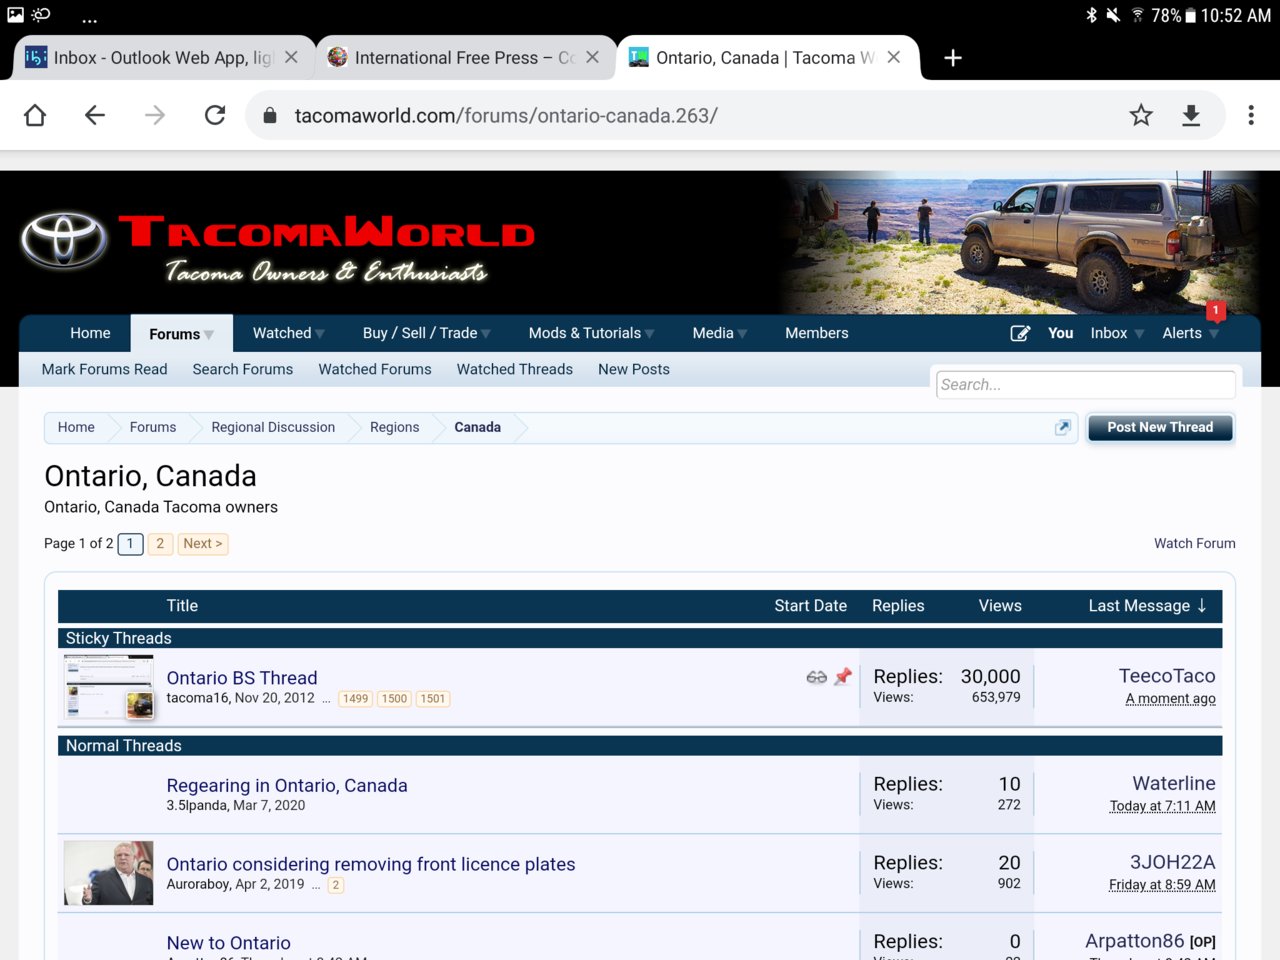Open the Home navigation tab
This screenshot has width=1280, height=960.
tap(90, 333)
